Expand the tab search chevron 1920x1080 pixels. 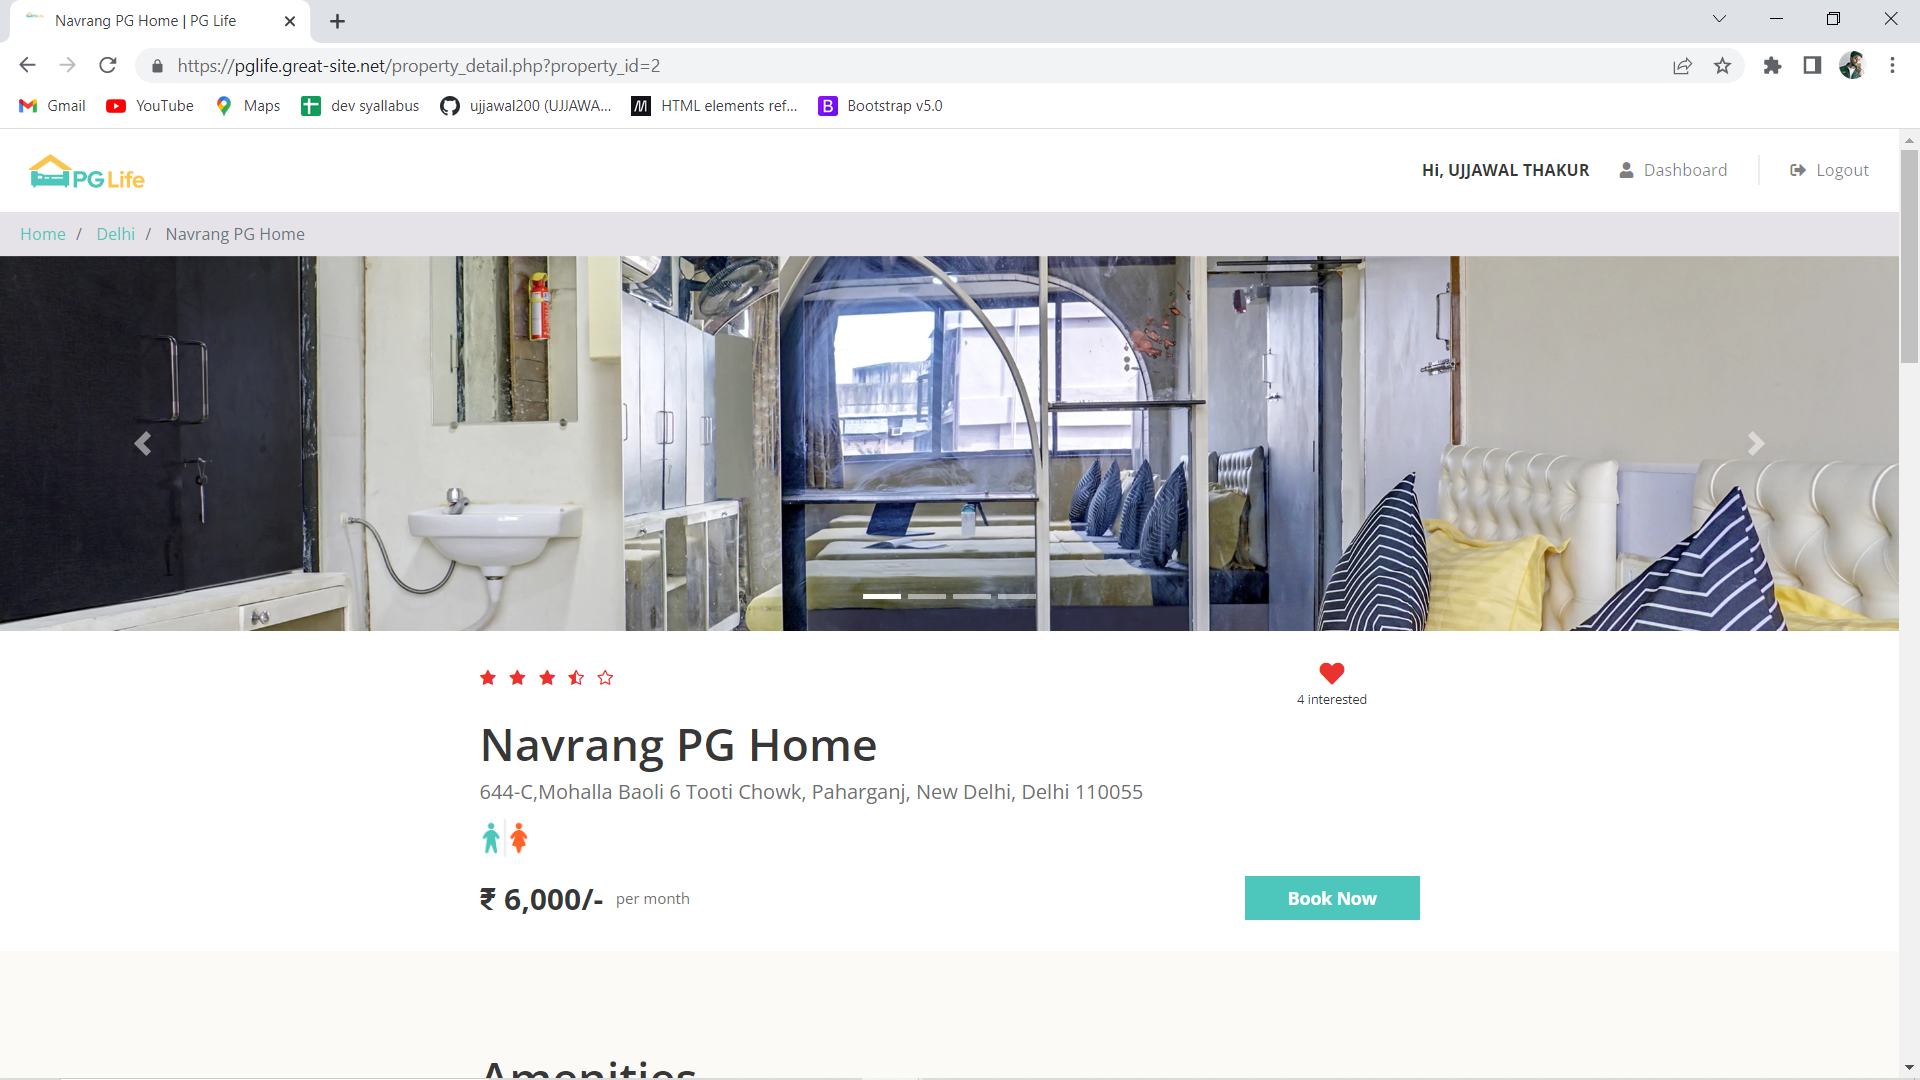[x=1719, y=19]
